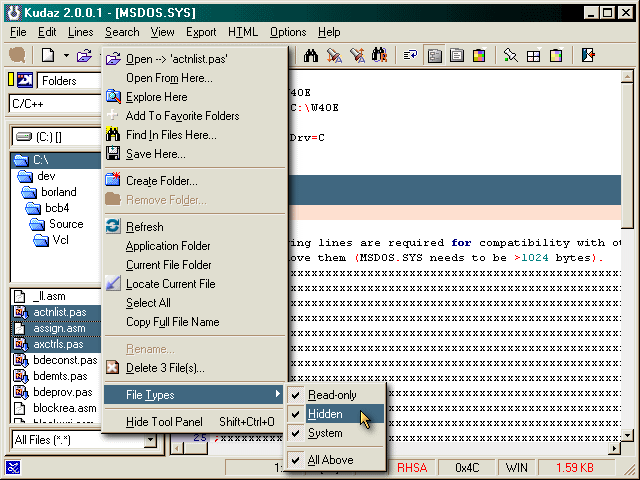Viewport: 640px width, 480px height.
Task: Open the Search menu
Action: click(x=122, y=32)
